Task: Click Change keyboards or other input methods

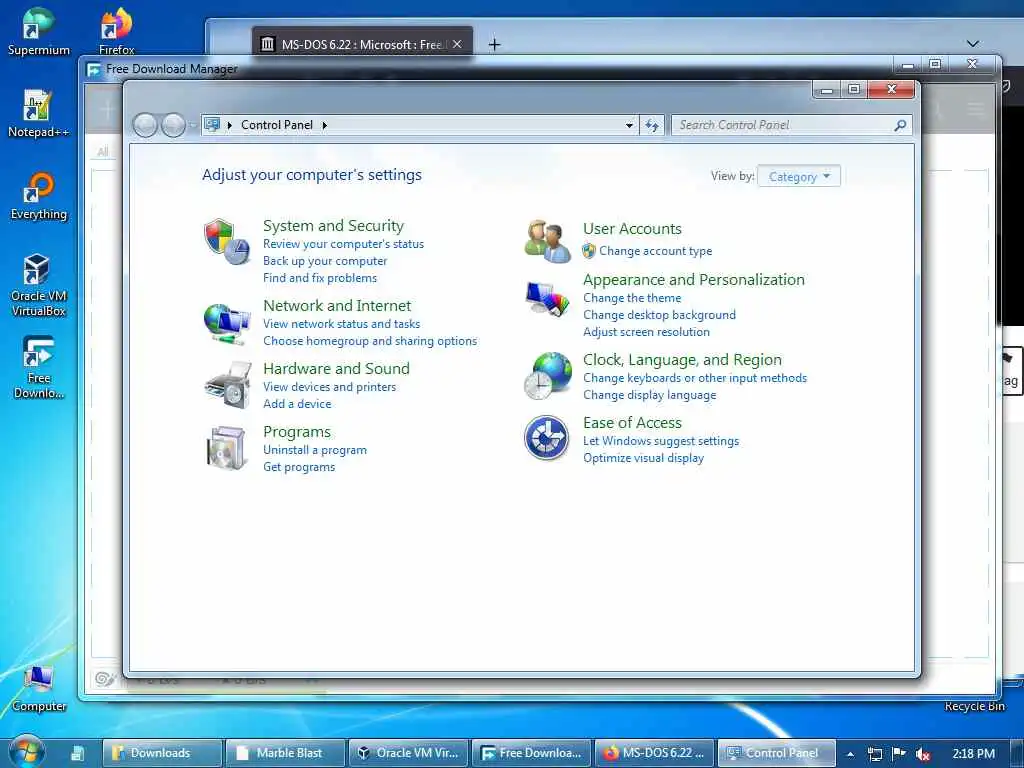Action: [x=695, y=377]
